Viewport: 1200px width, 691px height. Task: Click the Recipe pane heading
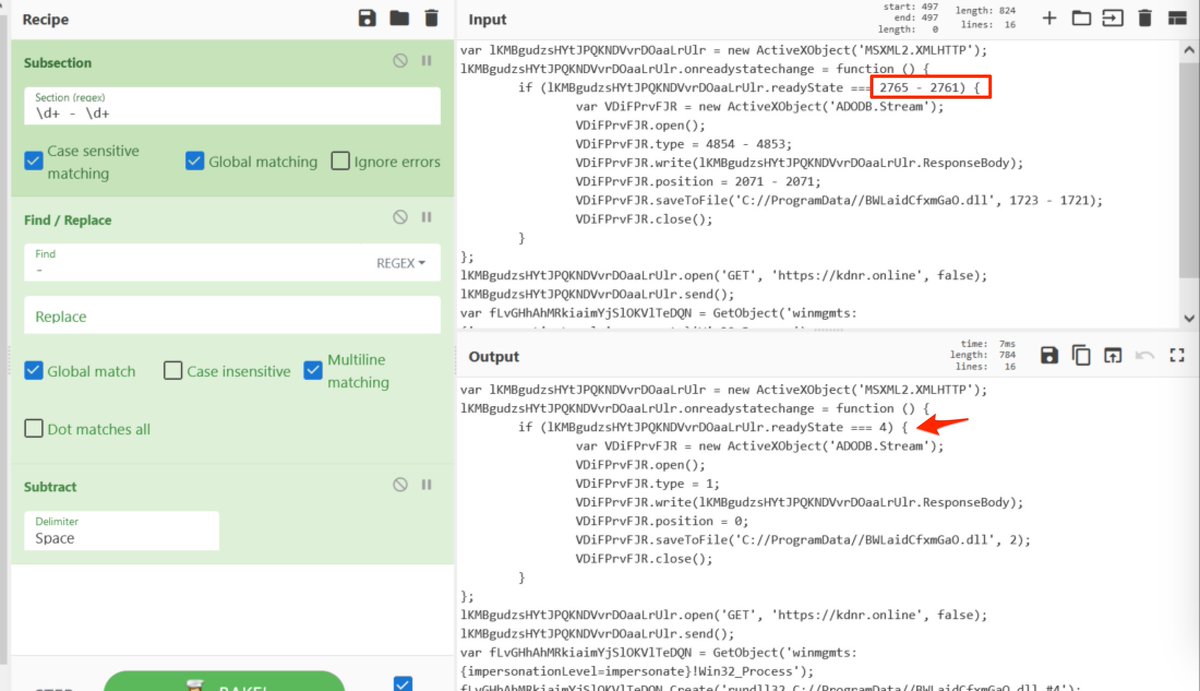point(45,19)
